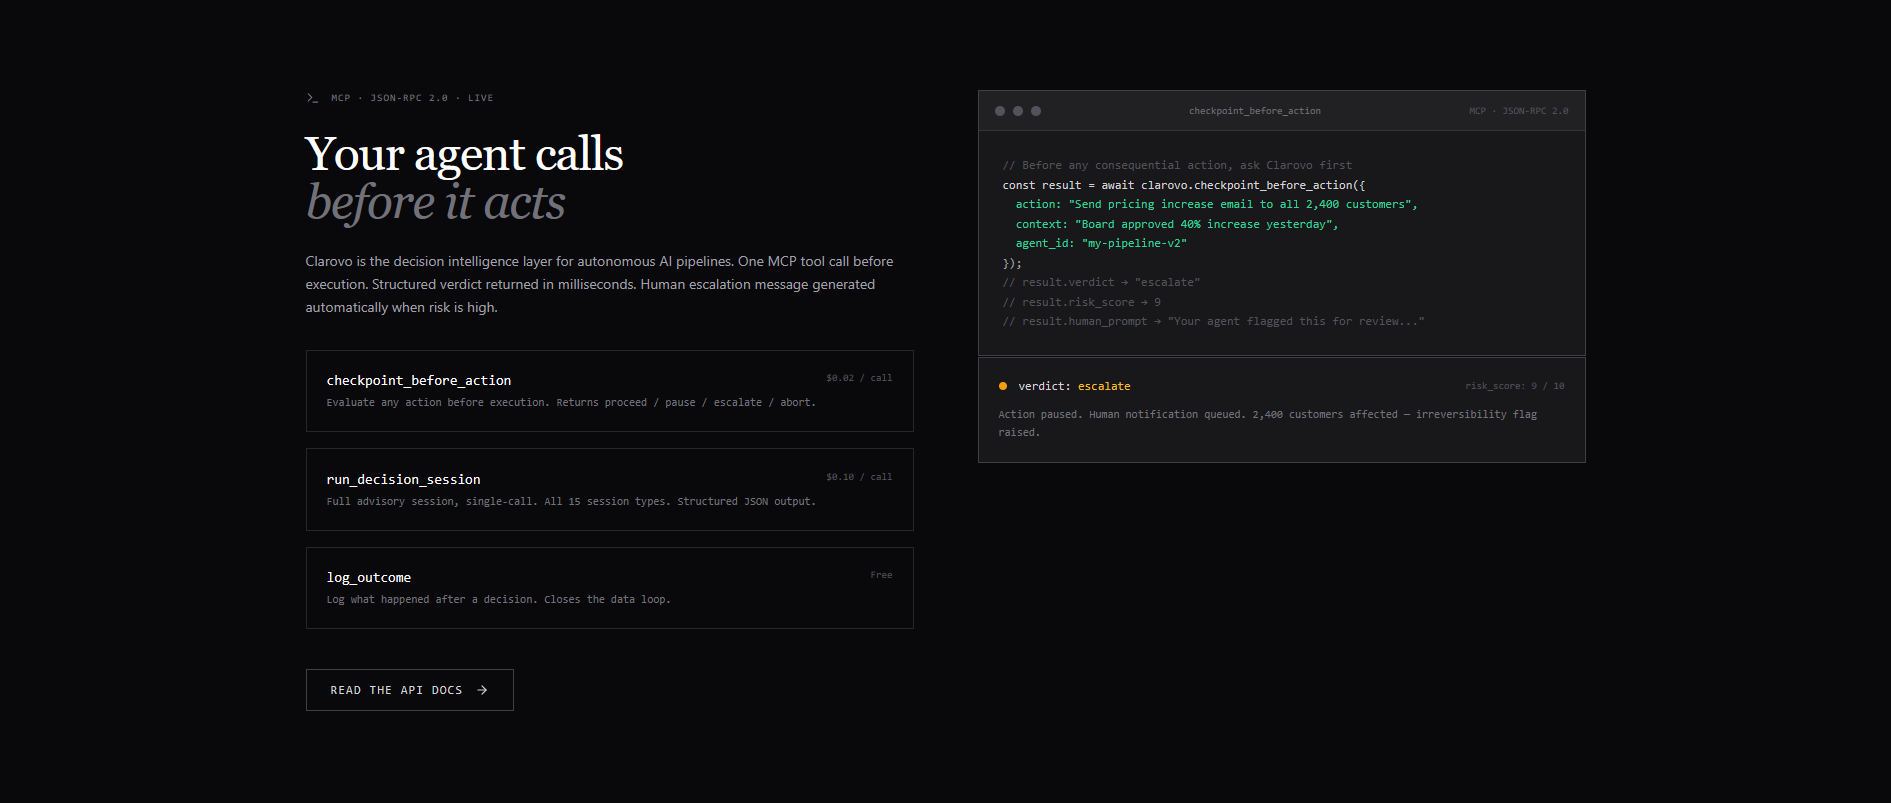Click the first gray window dot in the code panel
1891x803 pixels.
(x=1000, y=111)
